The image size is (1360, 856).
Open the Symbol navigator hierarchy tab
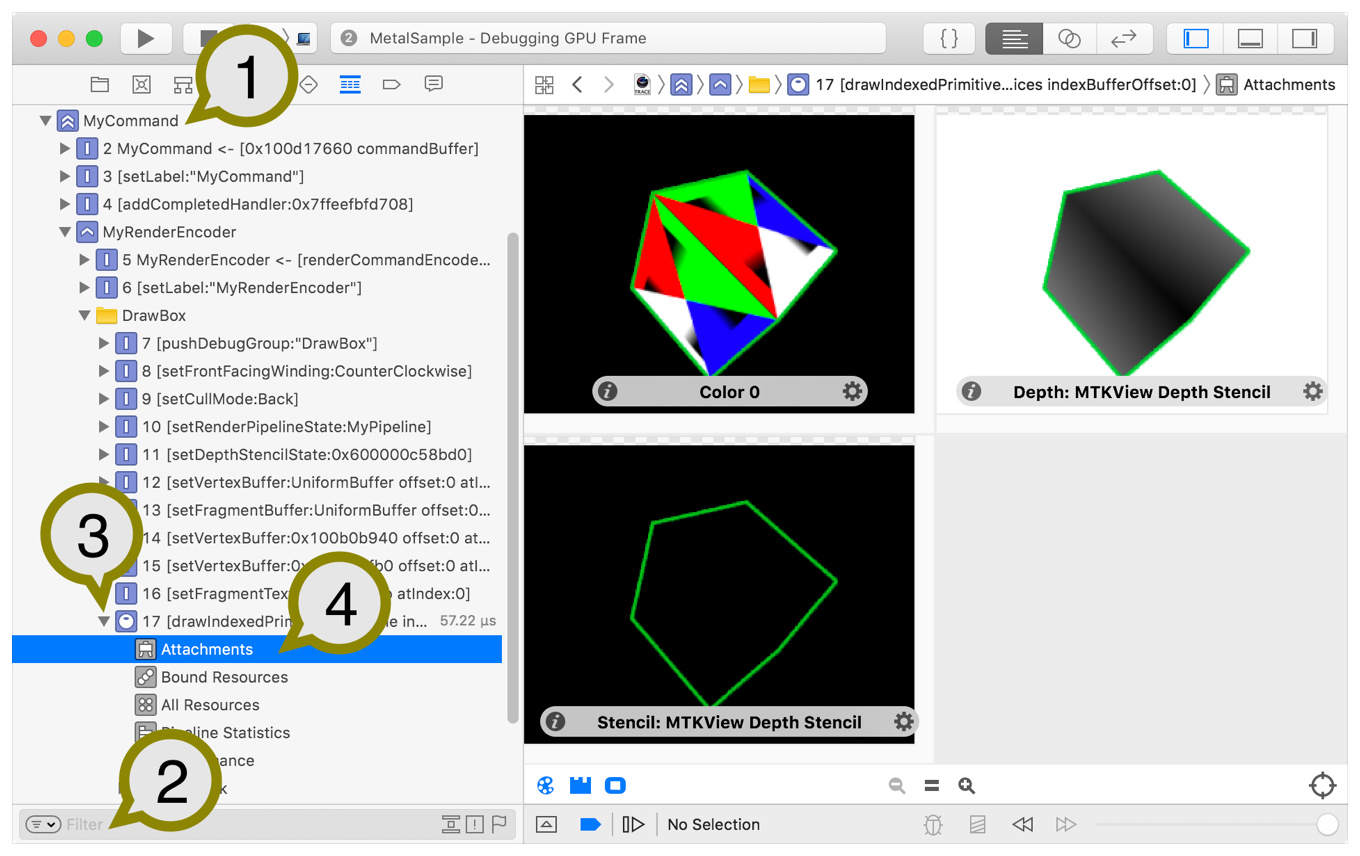coord(183,84)
